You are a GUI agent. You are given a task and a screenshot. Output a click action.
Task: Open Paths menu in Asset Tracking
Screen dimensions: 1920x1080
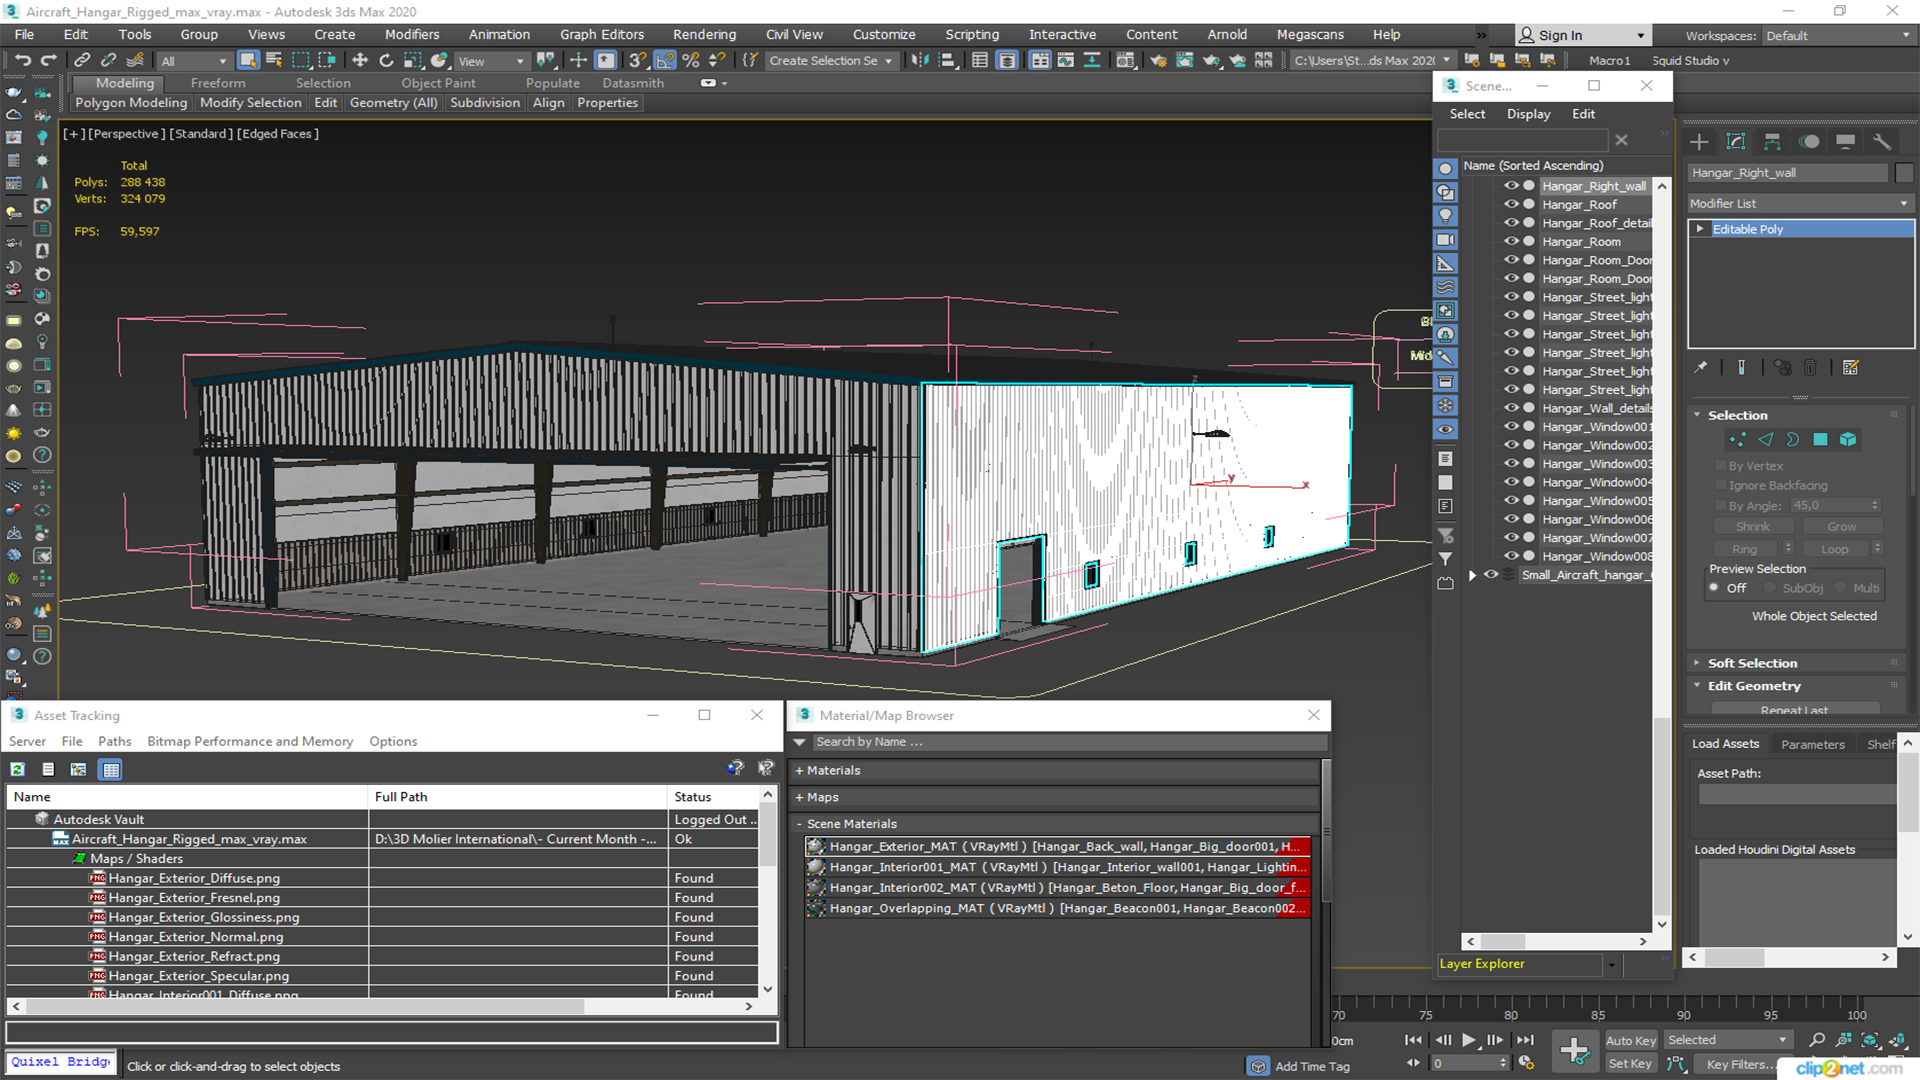tap(114, 742)
